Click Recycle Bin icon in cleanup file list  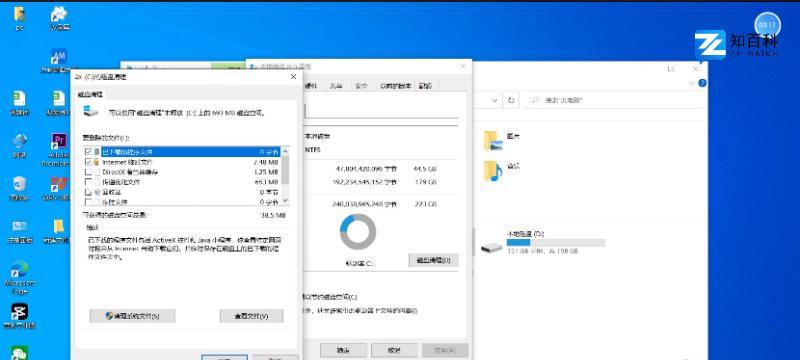click(96, 192)
